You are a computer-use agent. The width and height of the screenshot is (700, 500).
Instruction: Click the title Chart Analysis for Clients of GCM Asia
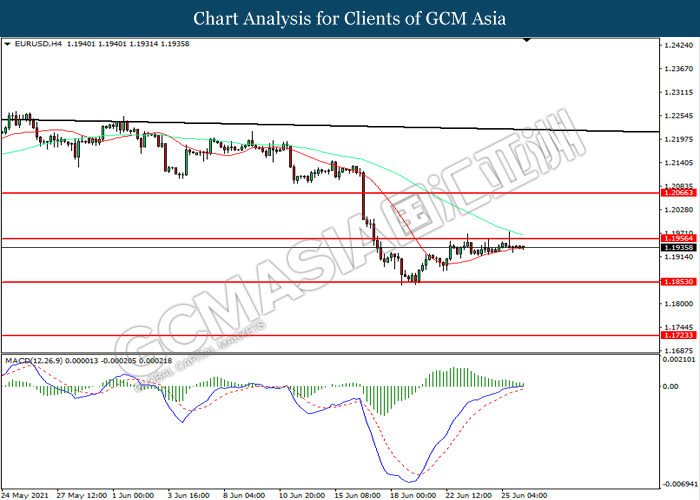click(x=350, y=18)
